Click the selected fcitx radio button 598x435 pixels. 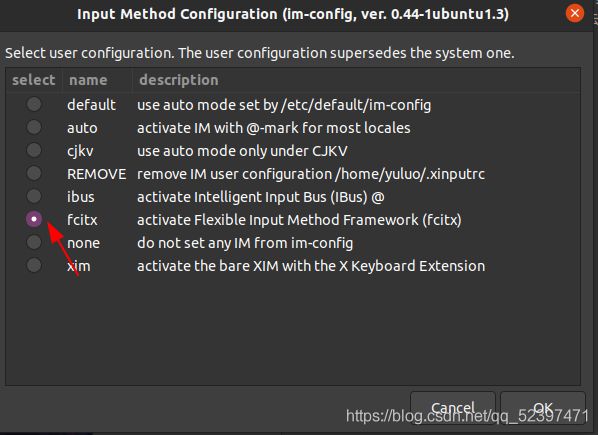click(34, 219)
